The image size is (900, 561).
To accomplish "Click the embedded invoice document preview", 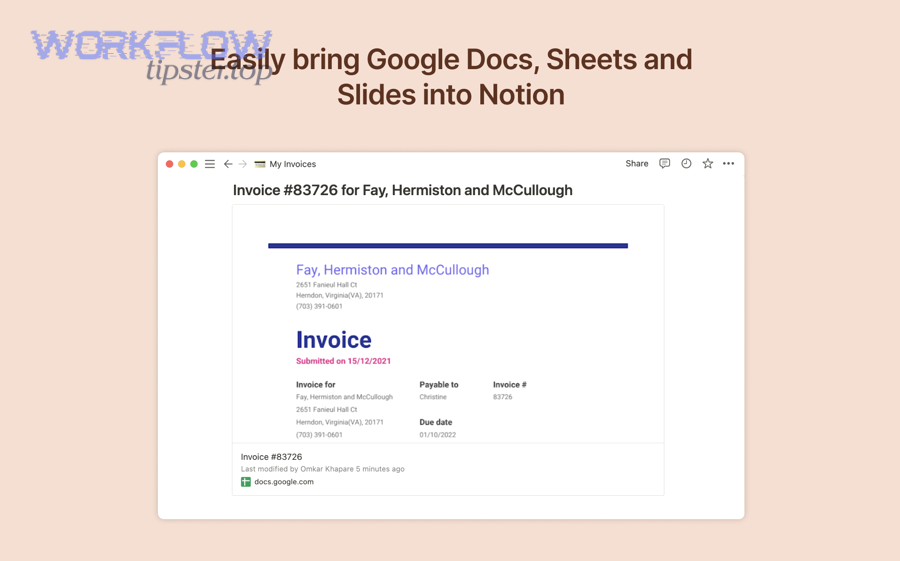I will point(448,324).
